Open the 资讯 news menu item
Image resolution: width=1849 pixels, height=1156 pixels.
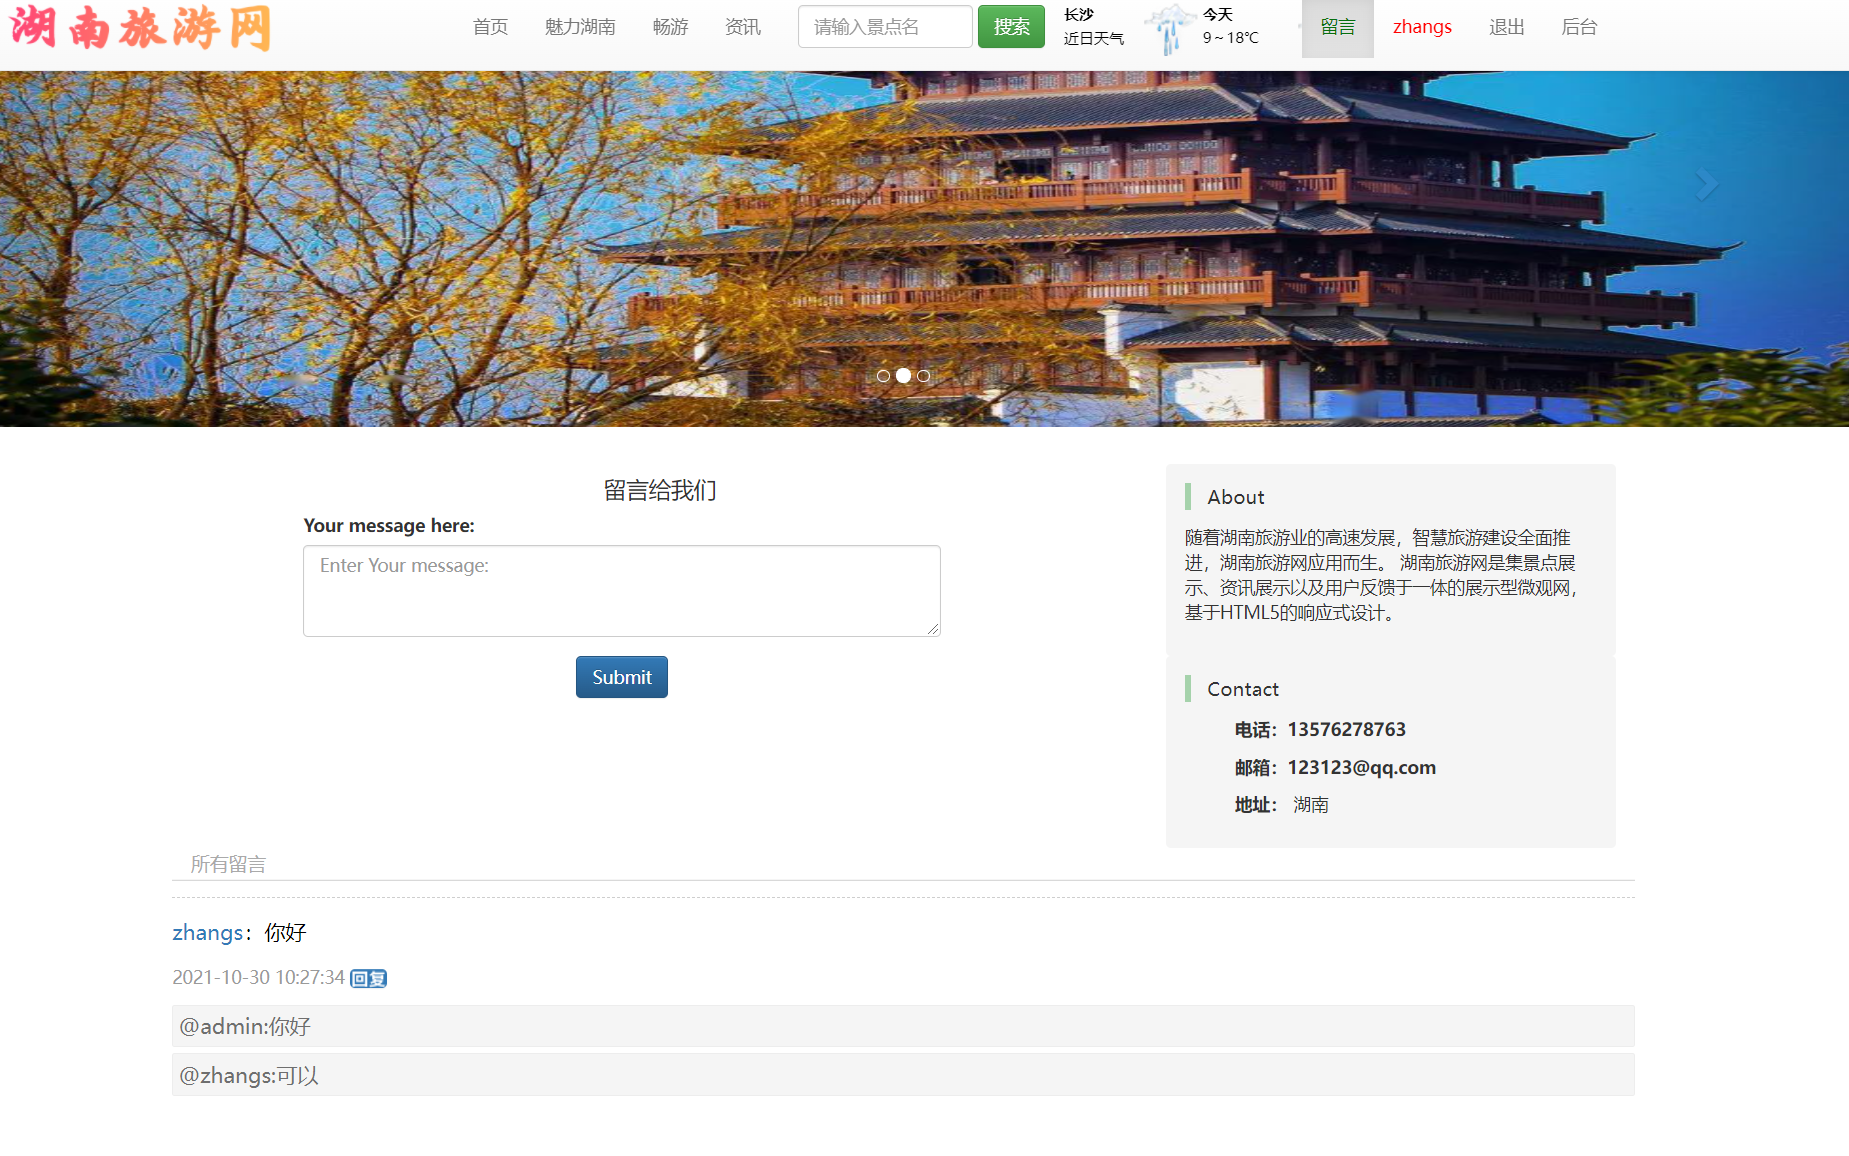(x=742, y=27)
